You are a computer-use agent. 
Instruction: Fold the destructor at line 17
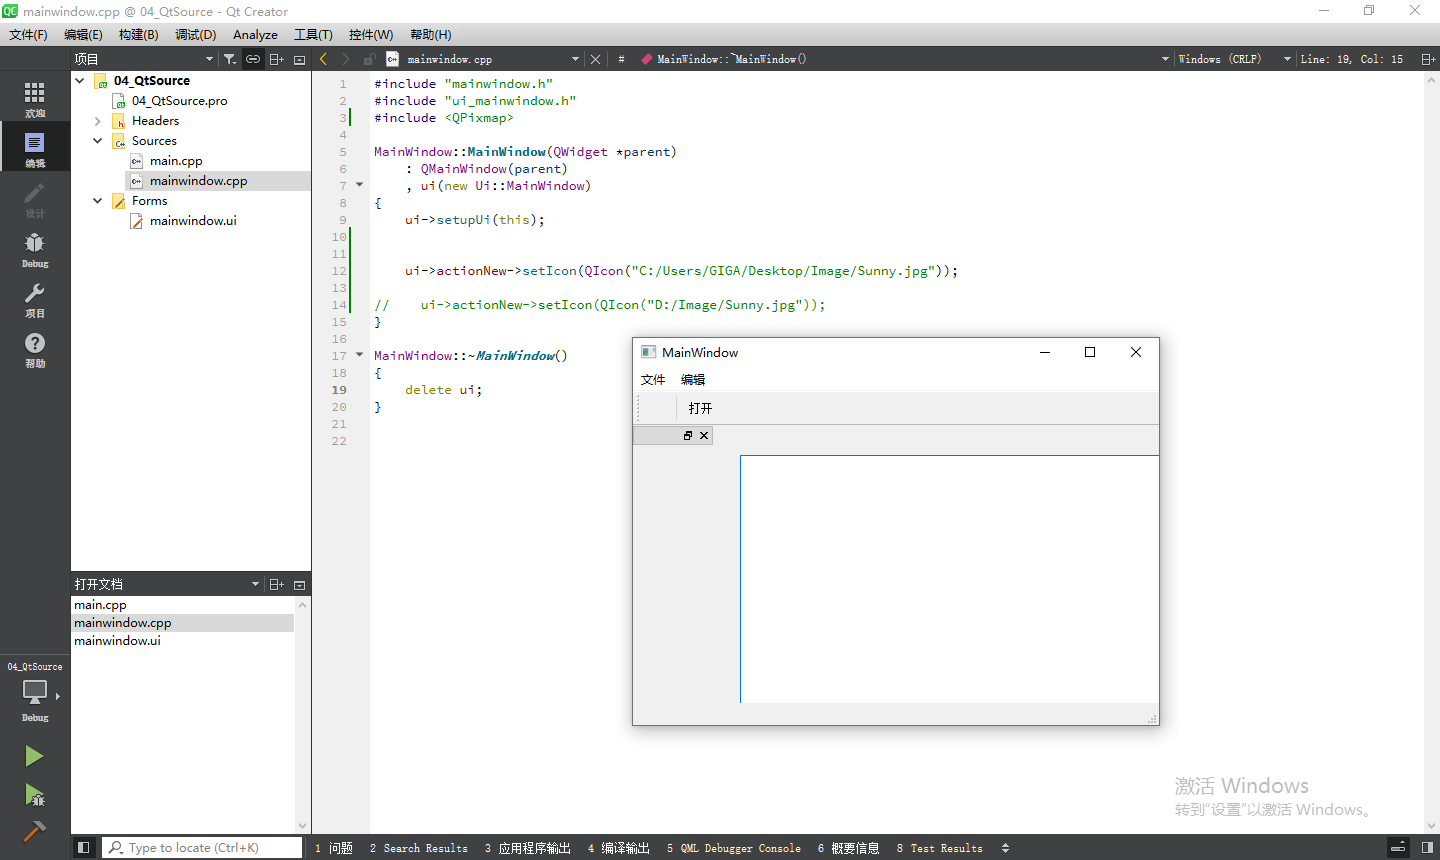coord(359,355)
